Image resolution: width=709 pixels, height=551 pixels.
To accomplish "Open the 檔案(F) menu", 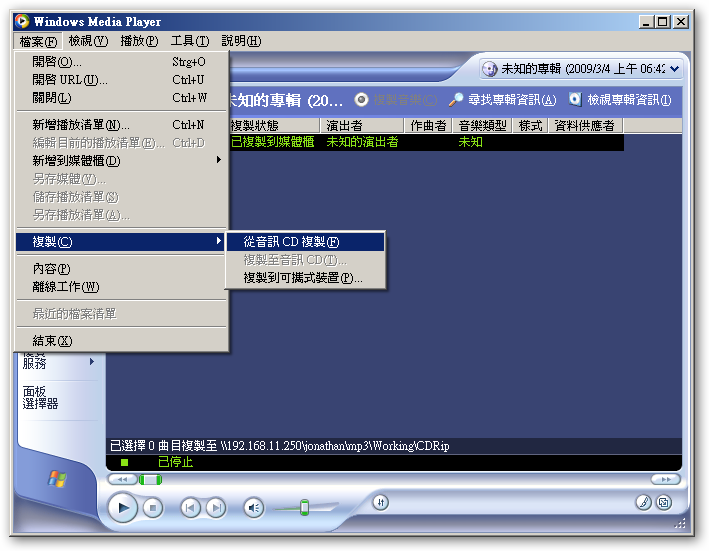I will coord(38,41).
